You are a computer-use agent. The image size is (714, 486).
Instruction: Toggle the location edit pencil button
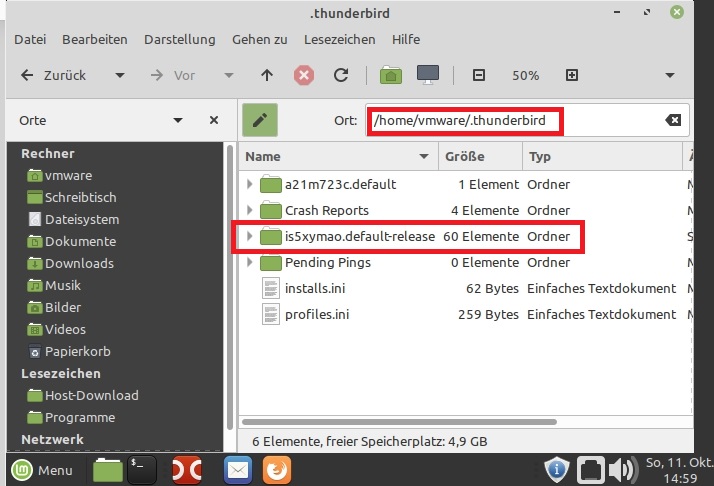point(260,120)
